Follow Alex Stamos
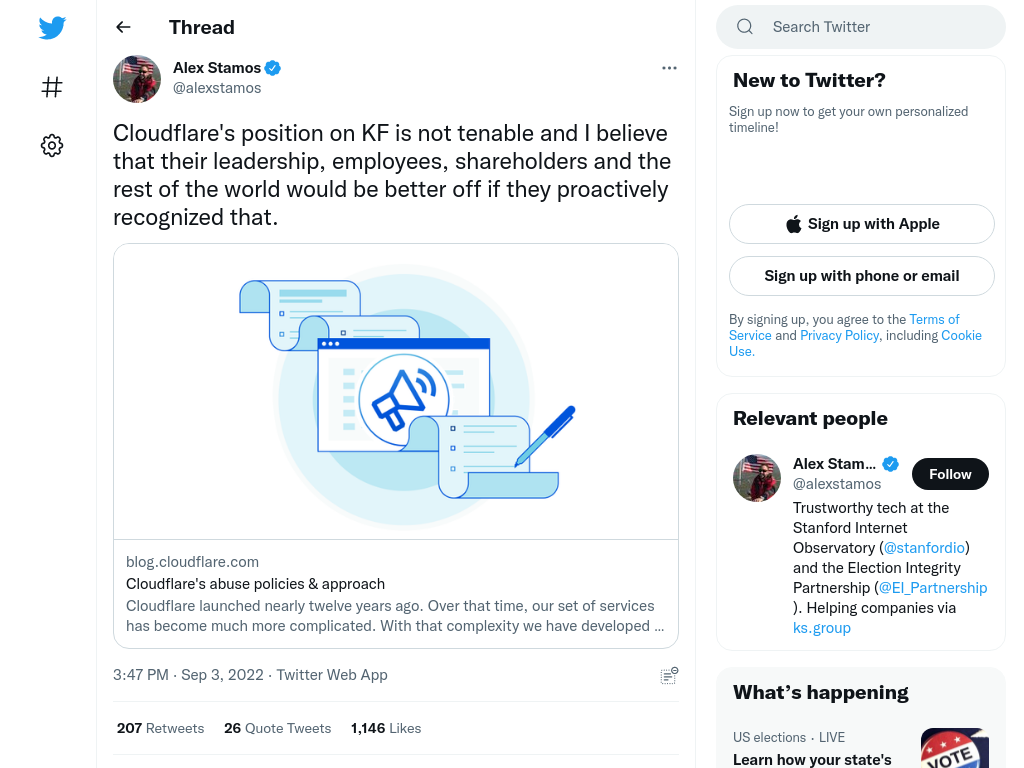 pos(950,474)
